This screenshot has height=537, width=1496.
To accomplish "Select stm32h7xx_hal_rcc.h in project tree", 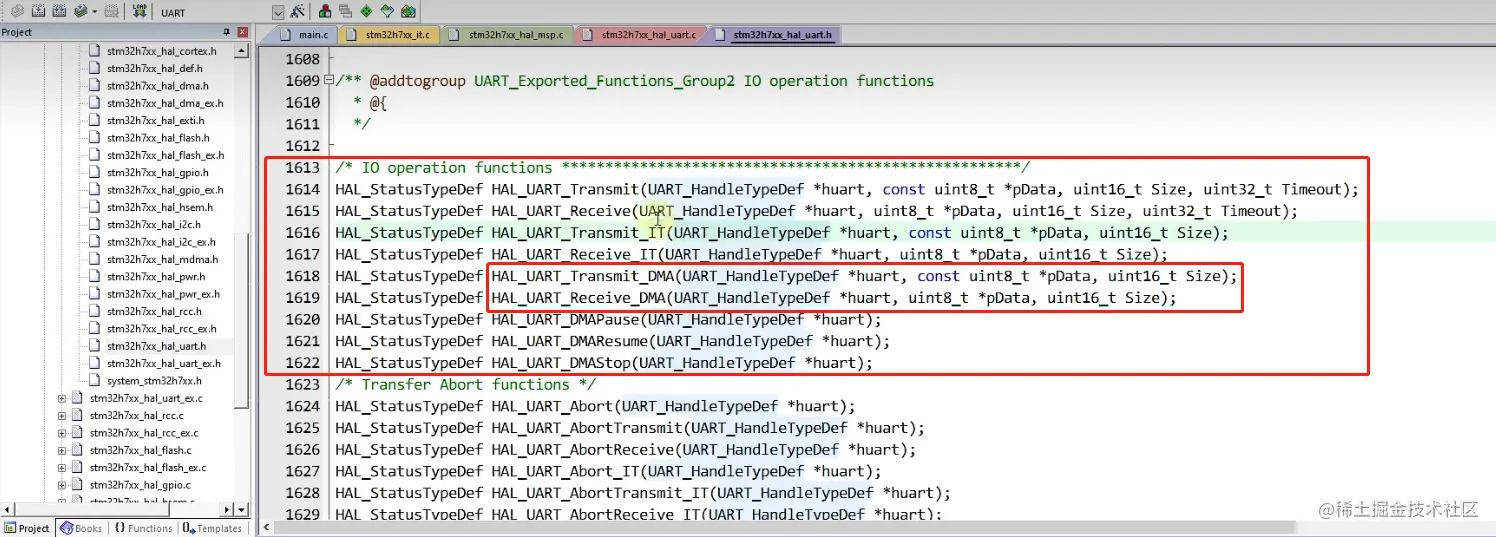I will (x=153, y=311).
